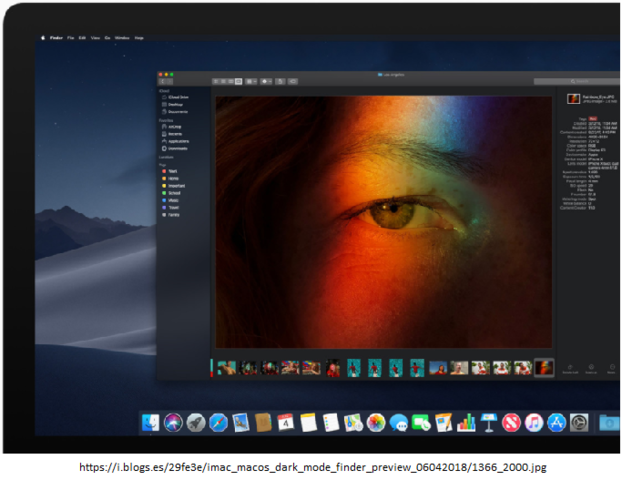Open Applications in the sidebar

[x=175, y=141]
